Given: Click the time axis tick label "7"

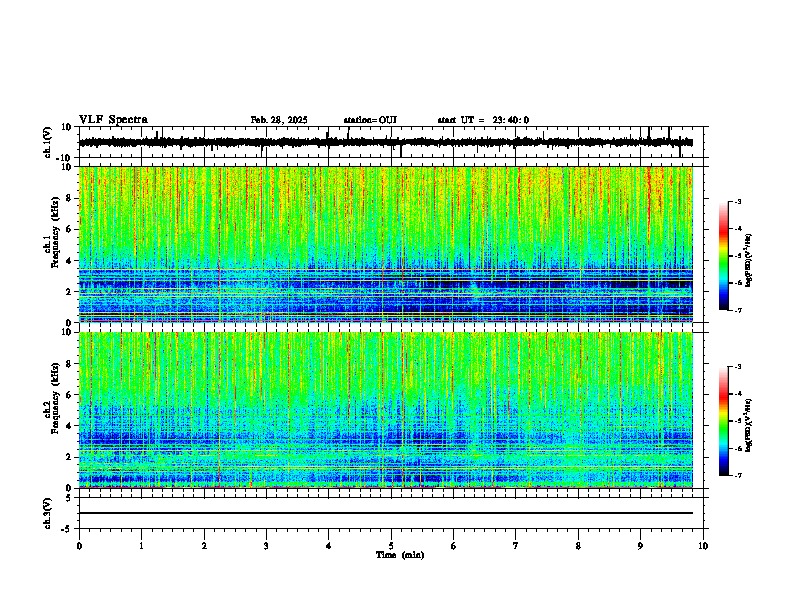Looking at the screenshot, I should (x=516, y=546).
